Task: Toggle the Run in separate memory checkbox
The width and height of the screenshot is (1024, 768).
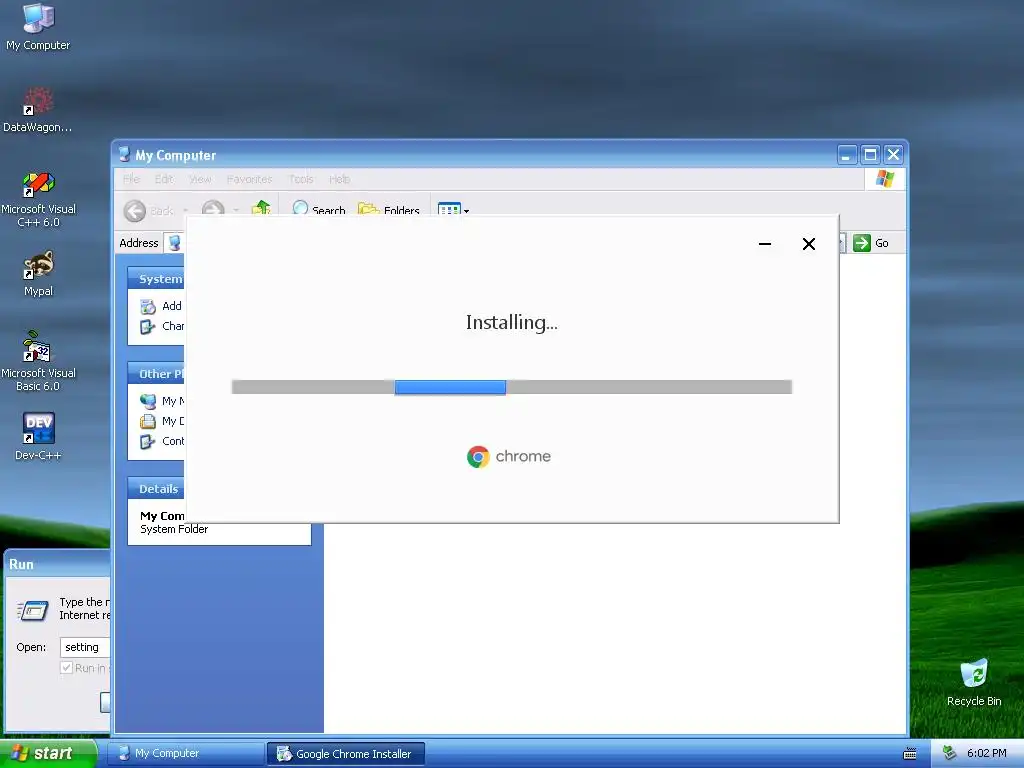Action: point(66,667)
